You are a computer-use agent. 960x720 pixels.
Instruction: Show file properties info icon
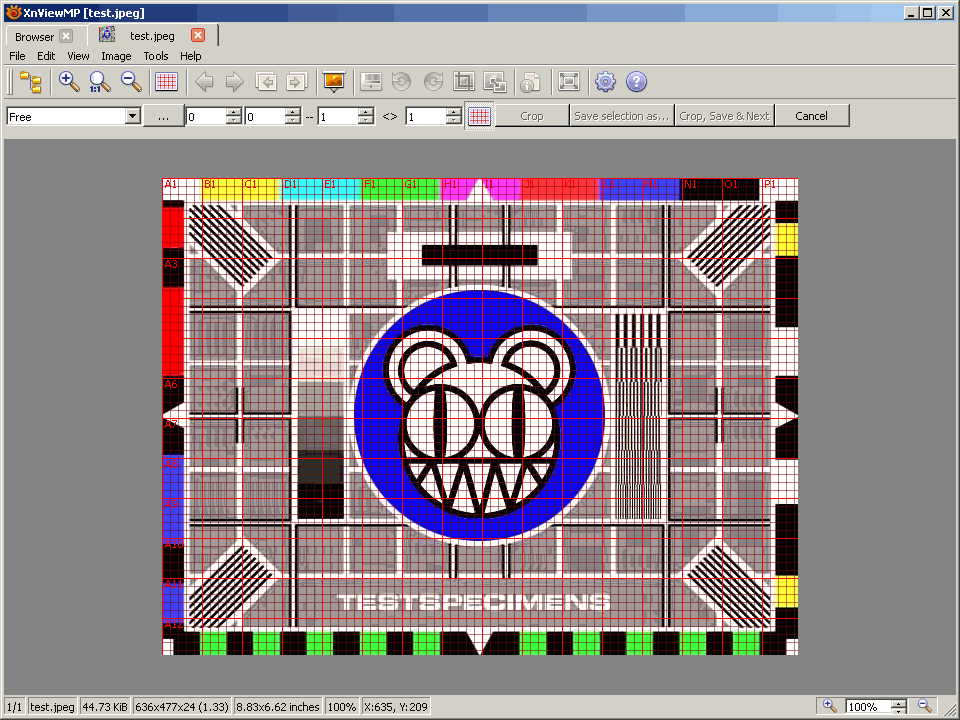530,81
